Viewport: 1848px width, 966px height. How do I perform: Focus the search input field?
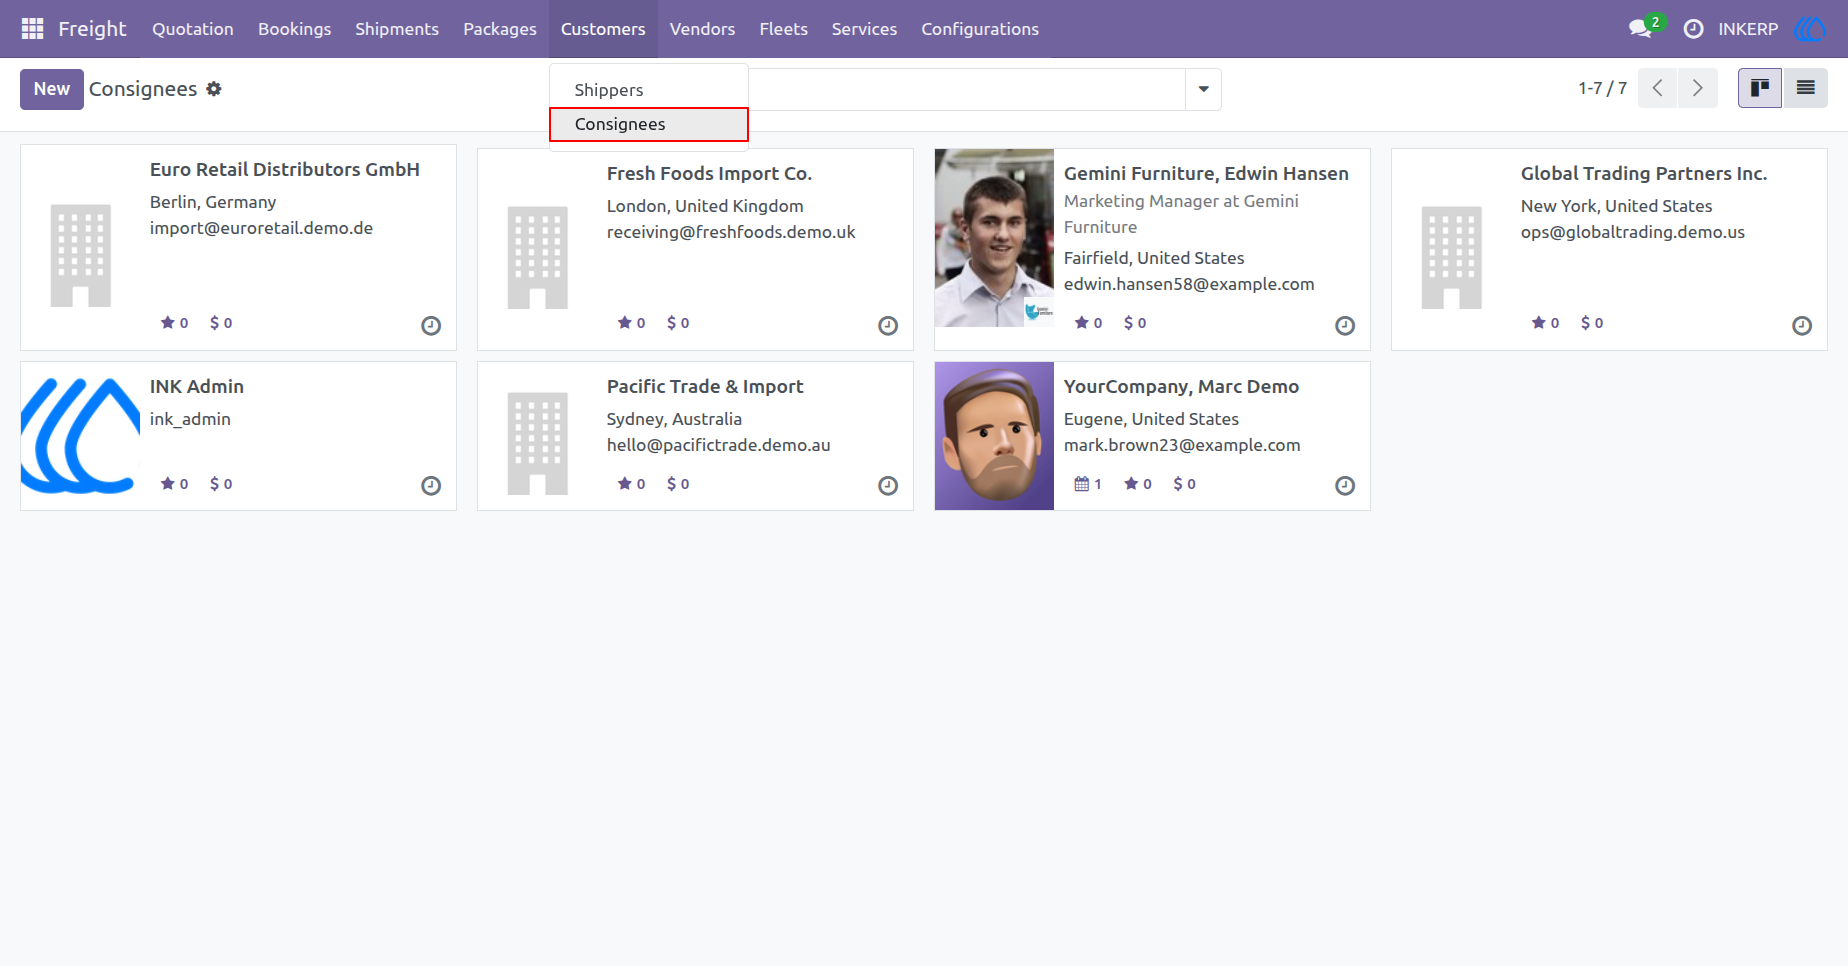pyautogui.click(x=967, y=89)
